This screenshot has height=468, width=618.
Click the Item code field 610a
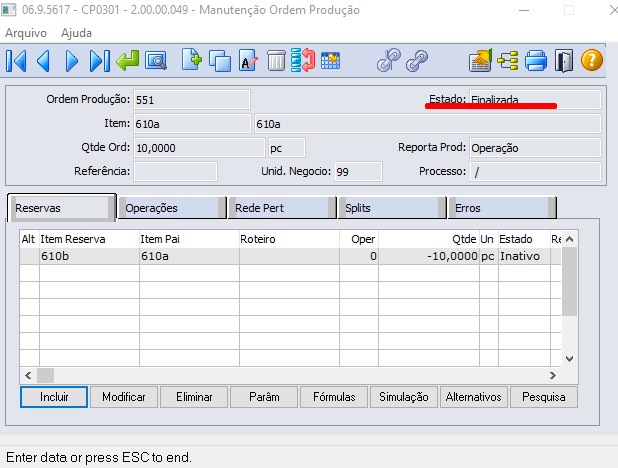click(x=192, y=124)
